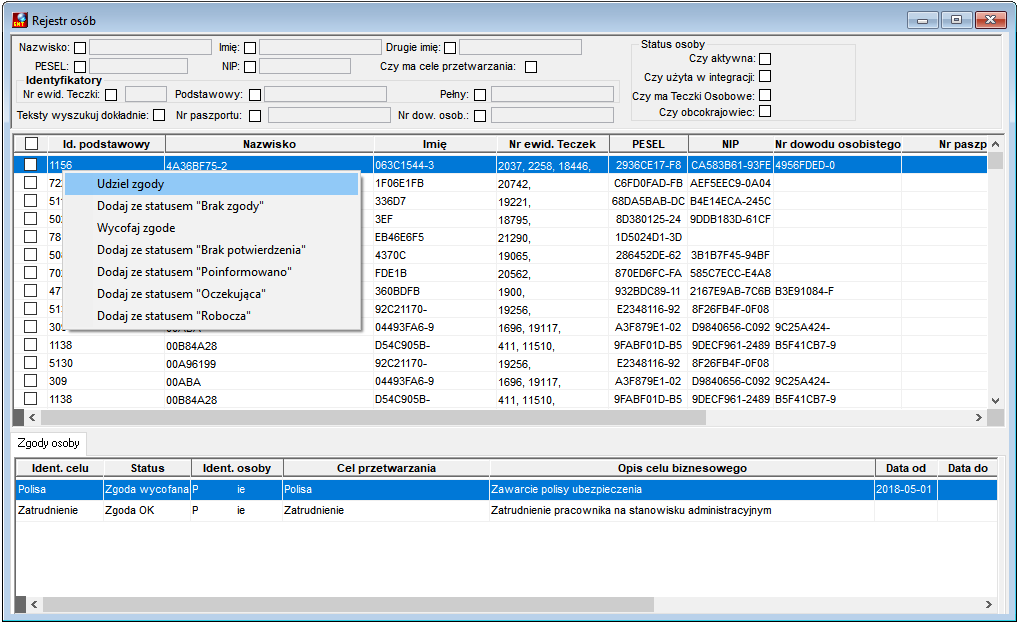This screenshot has width=1017, height=622.
Task: Choose Dodaj ze statusem "Robocza"
Action: click(211, 316)
